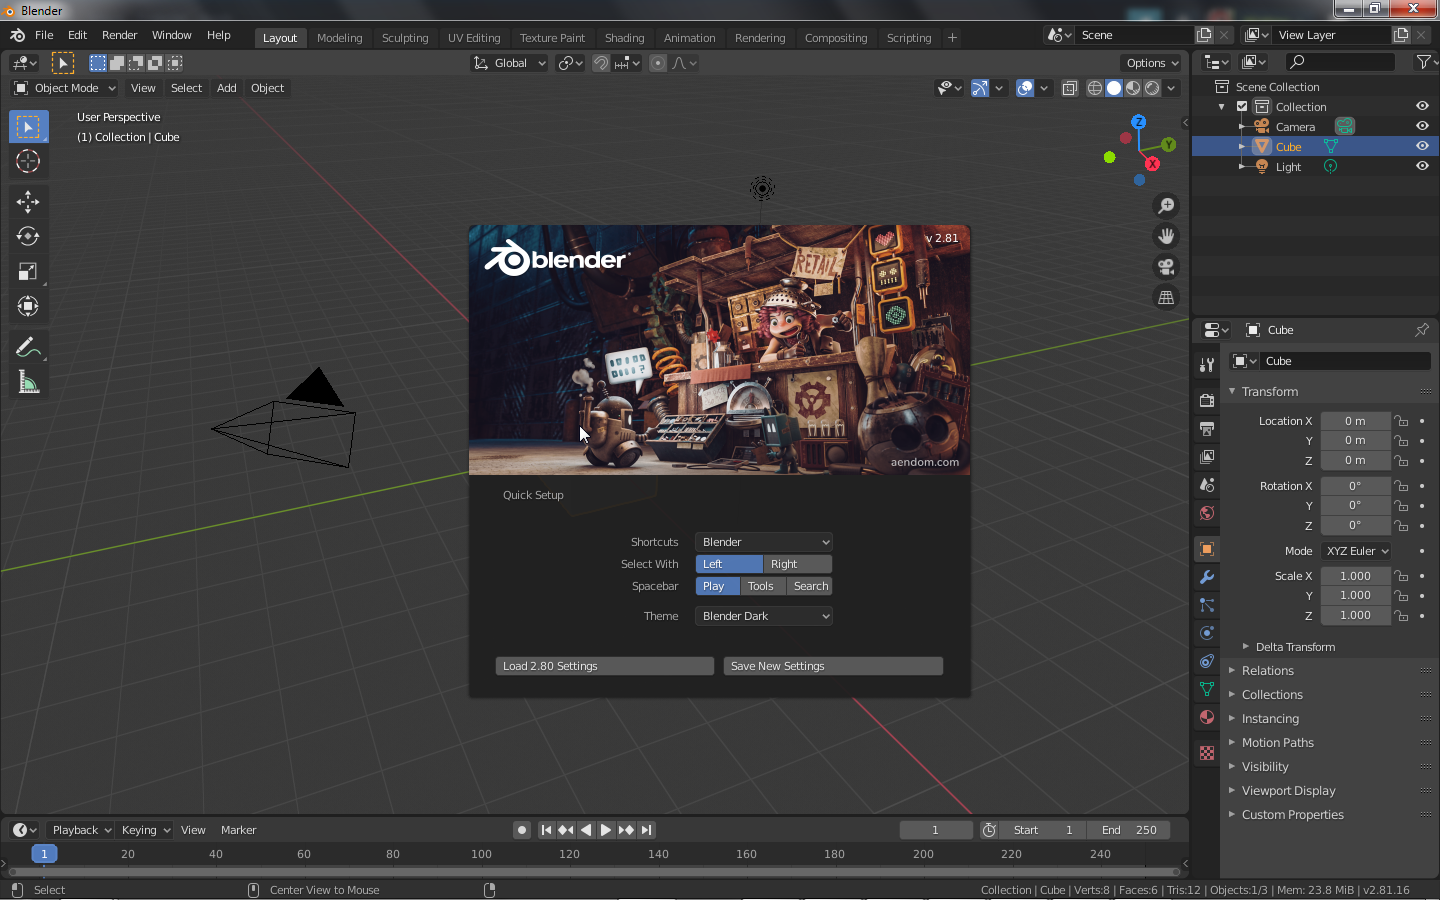Image resolution: width=1440 pixels, height=900 pixels.
Task: Open the Modifier wrench properties tab
Action: tap(1207, 577)
